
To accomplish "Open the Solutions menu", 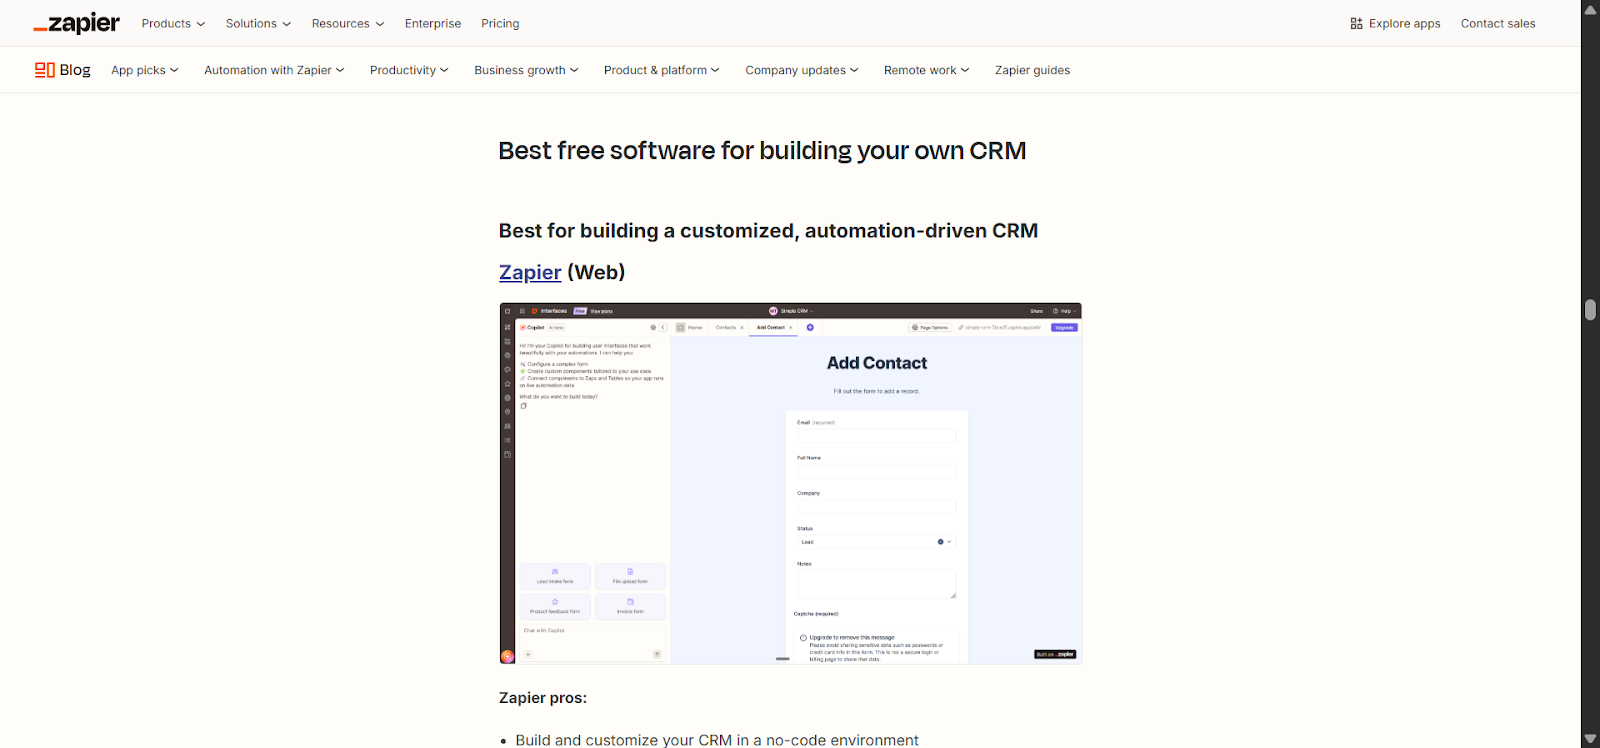I will (258, 23).
